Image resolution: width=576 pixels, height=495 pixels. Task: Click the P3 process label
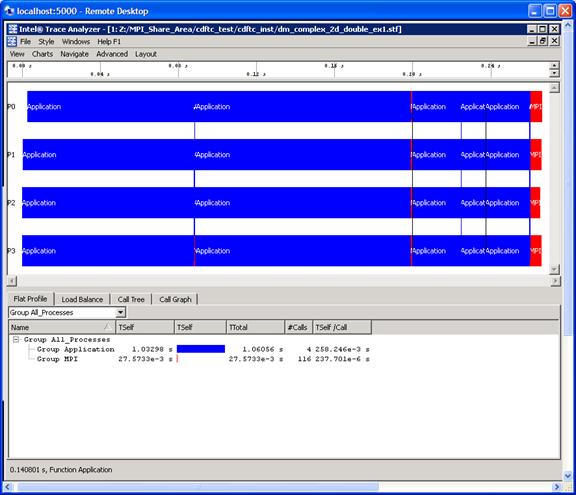click(11, 251)
